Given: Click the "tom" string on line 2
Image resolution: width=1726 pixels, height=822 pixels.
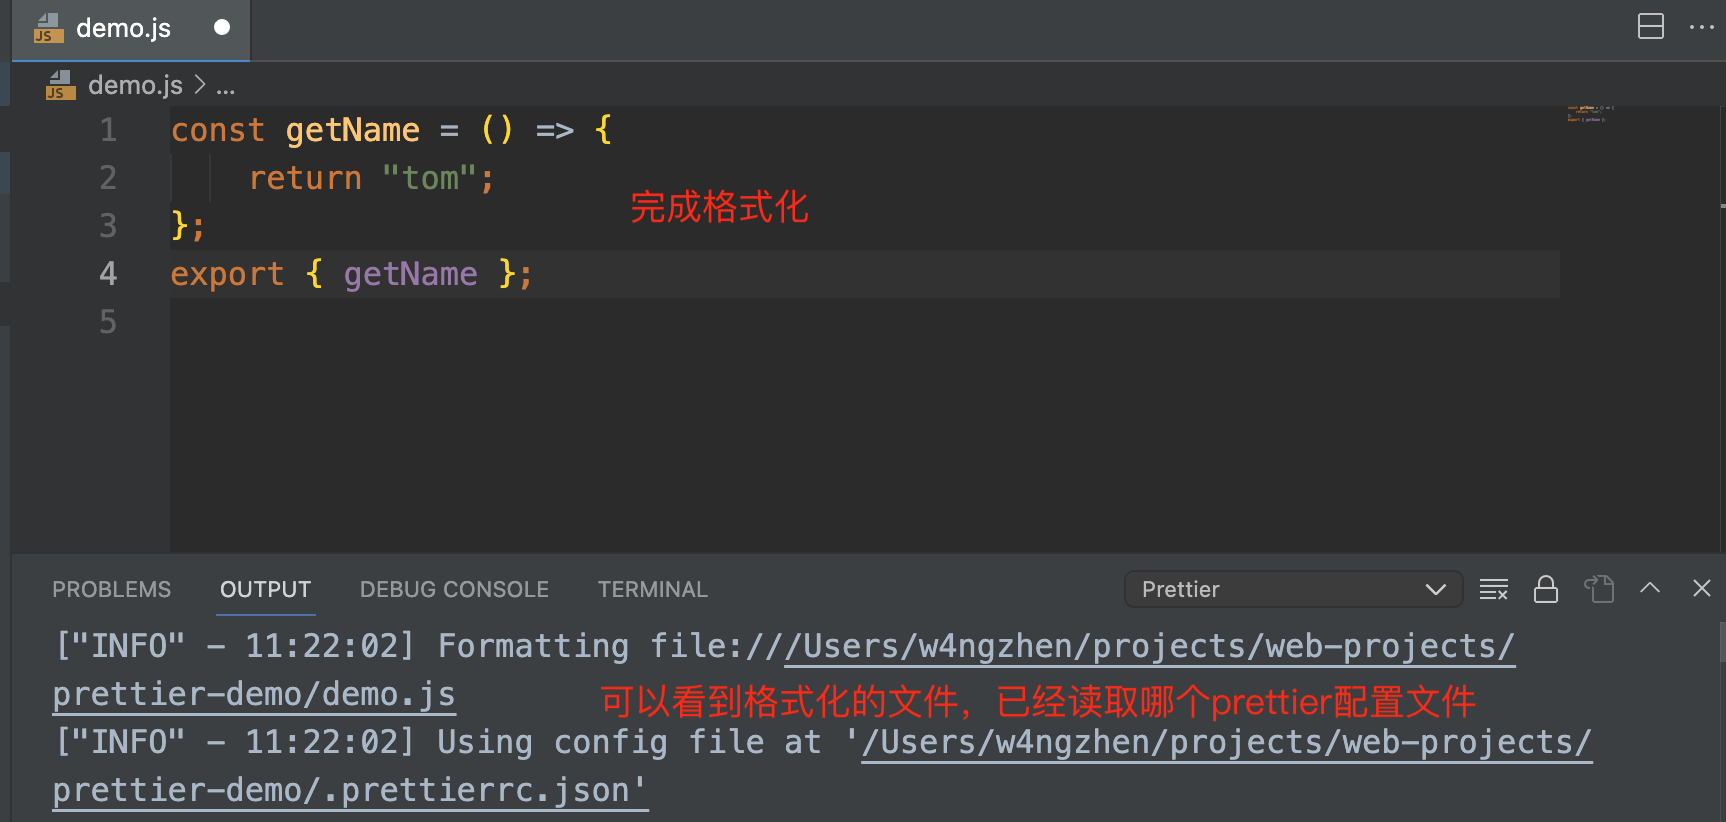Looking at the screenshot, I should [x=429, y=178].
